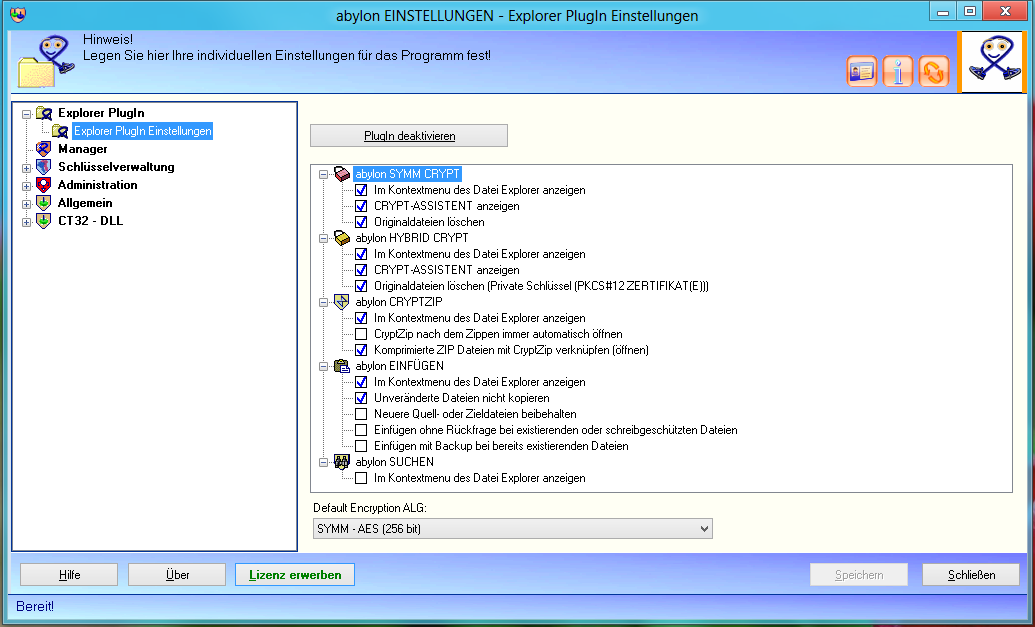
Task: Select the Manager tree item label
Action: [83, 149]
